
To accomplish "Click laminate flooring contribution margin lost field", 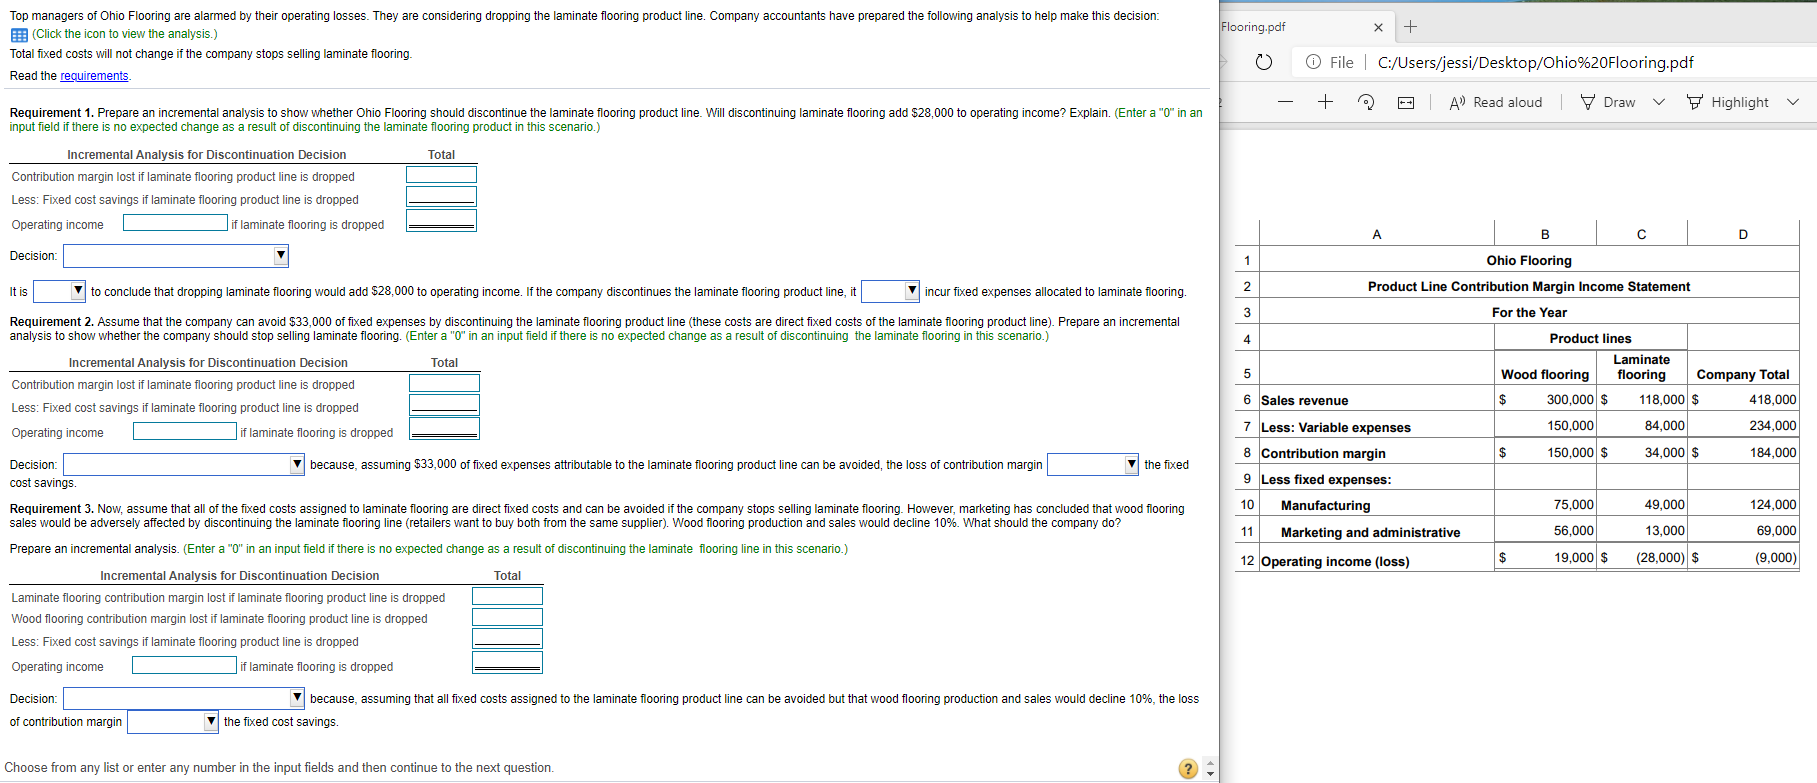I will [x=507, y=596].
